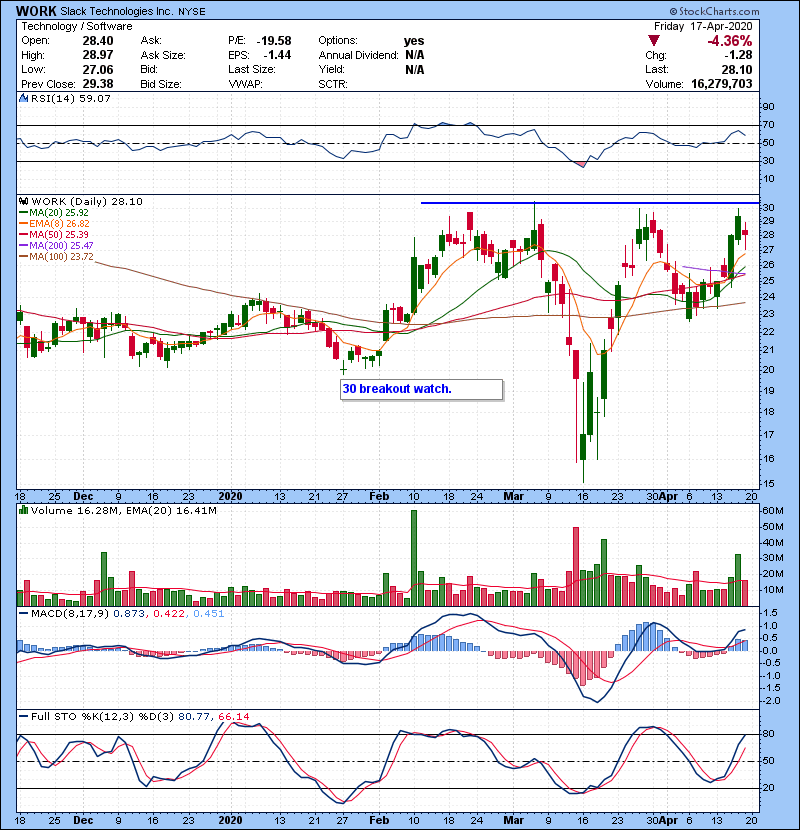Click the 'Mar' label on price chart axis
The width and height of the screenshot is (800, 830).
pos(514,497)
